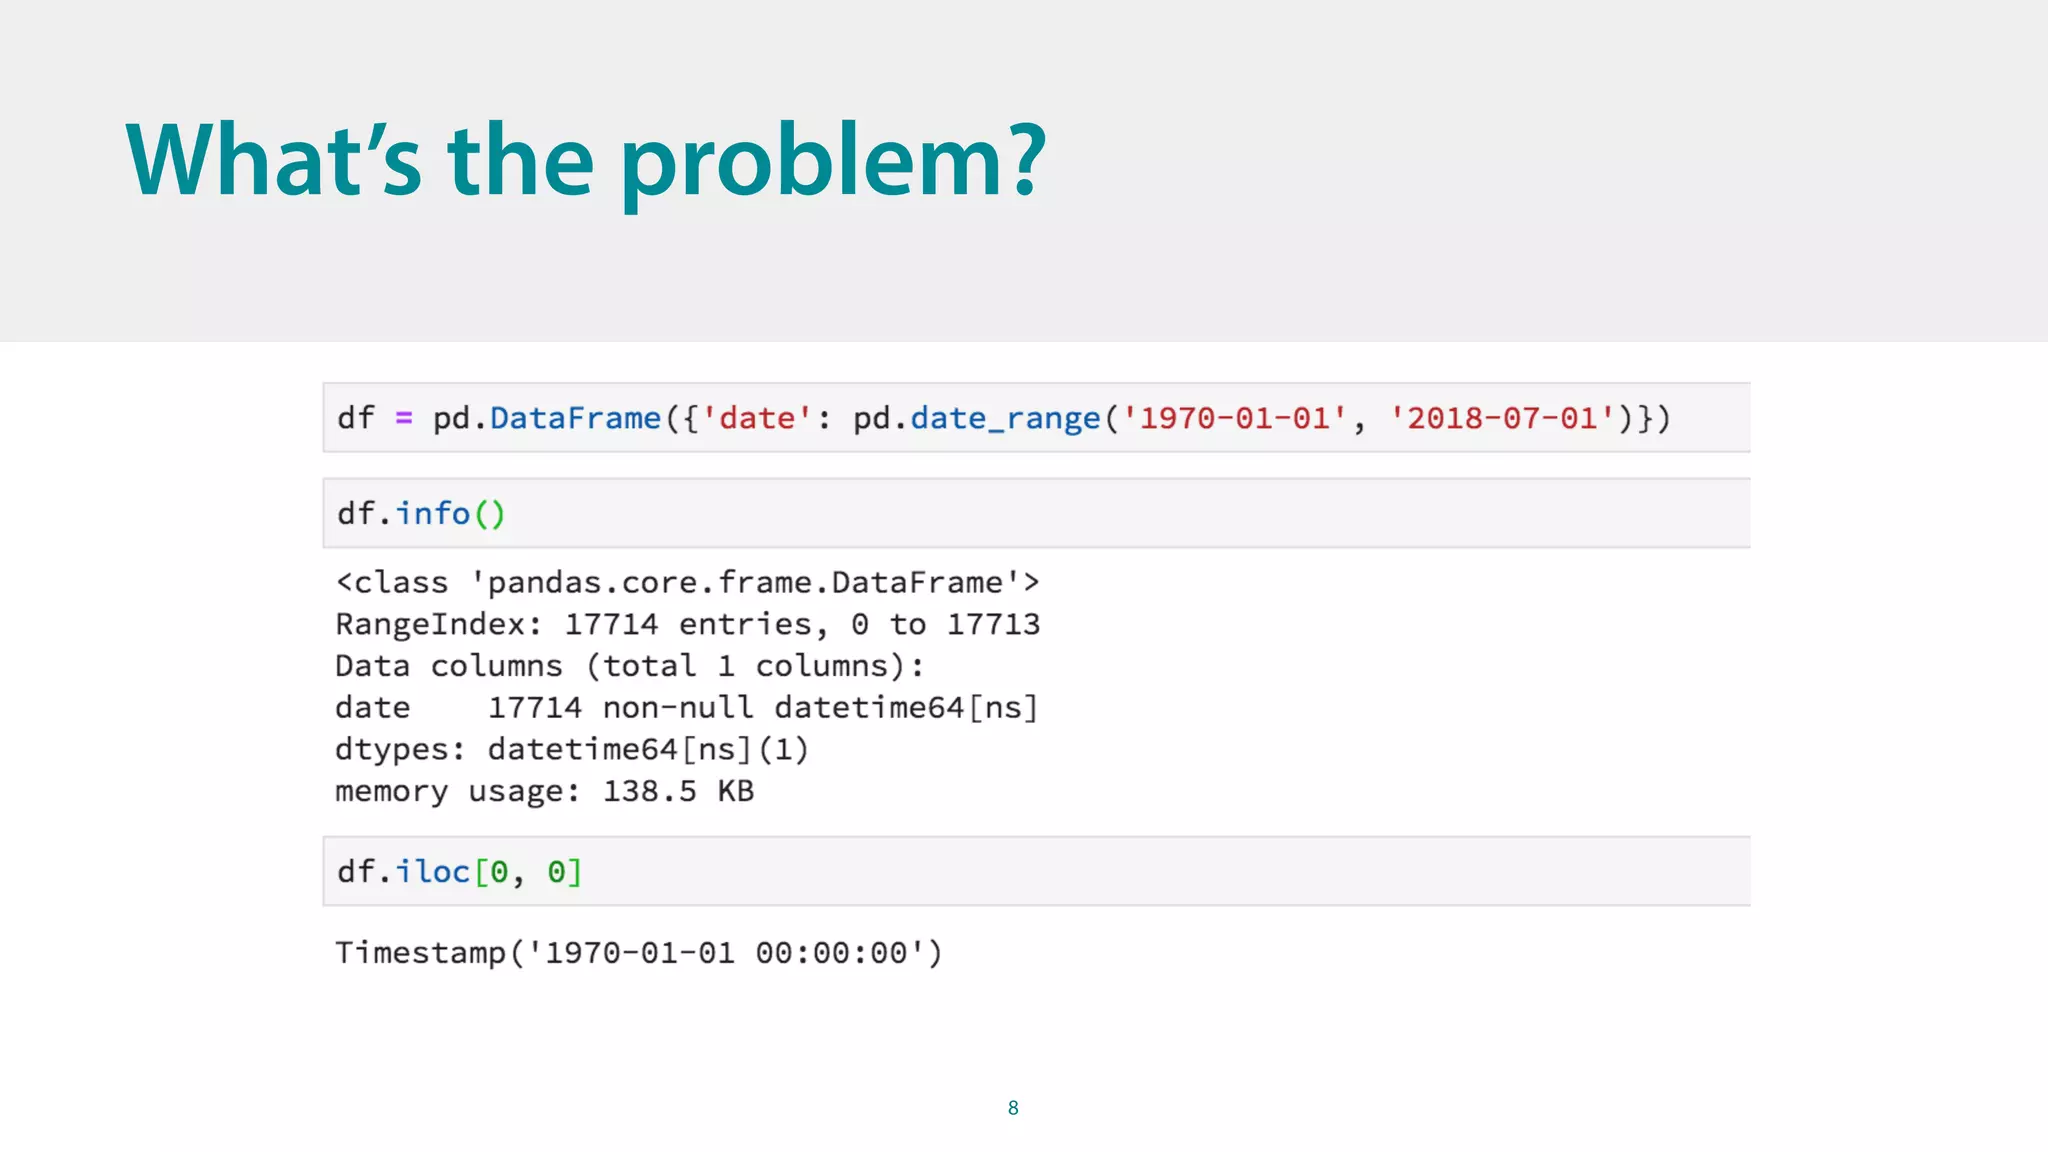Click the df.info() code cell
Image resolution: width=2048 pixels, height=1152 pixels.
1036,513
